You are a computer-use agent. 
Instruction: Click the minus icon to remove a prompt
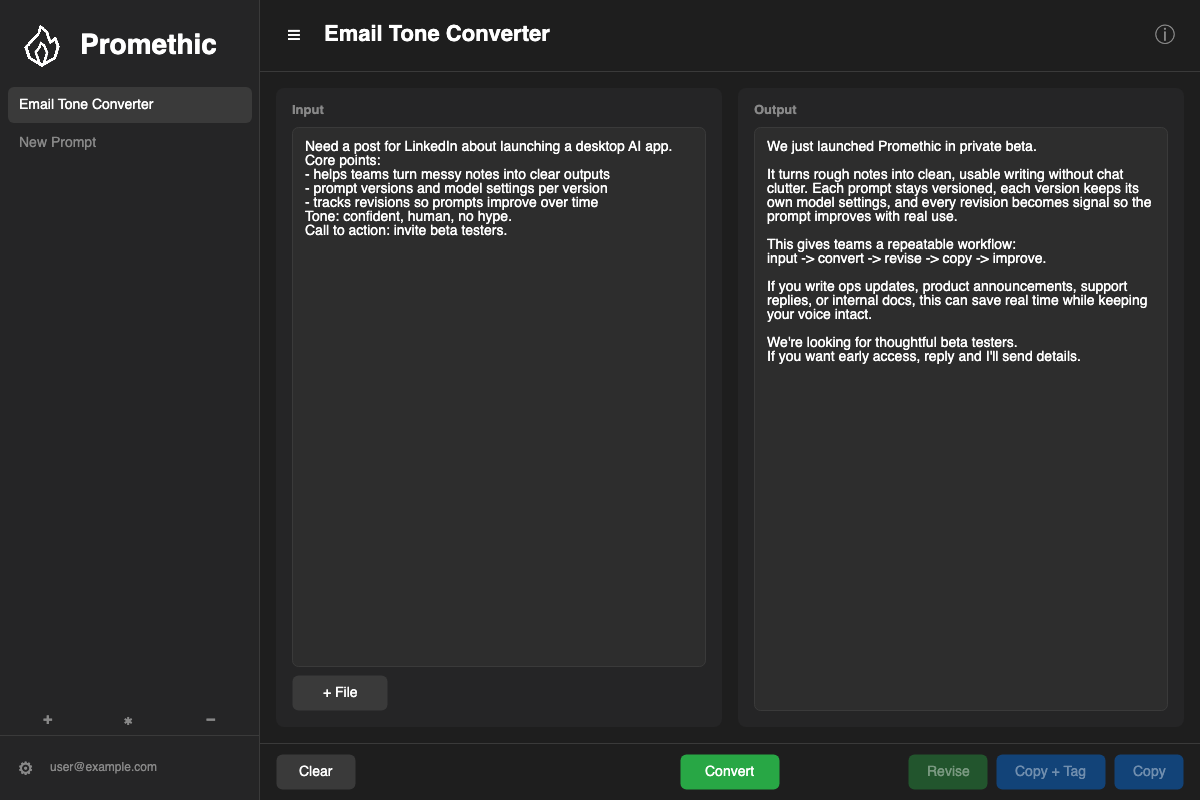[210, 719]
